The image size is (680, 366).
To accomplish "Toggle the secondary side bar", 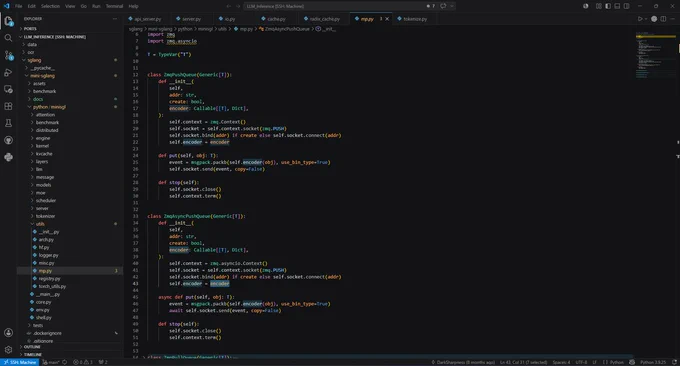I will click(627, 6).
